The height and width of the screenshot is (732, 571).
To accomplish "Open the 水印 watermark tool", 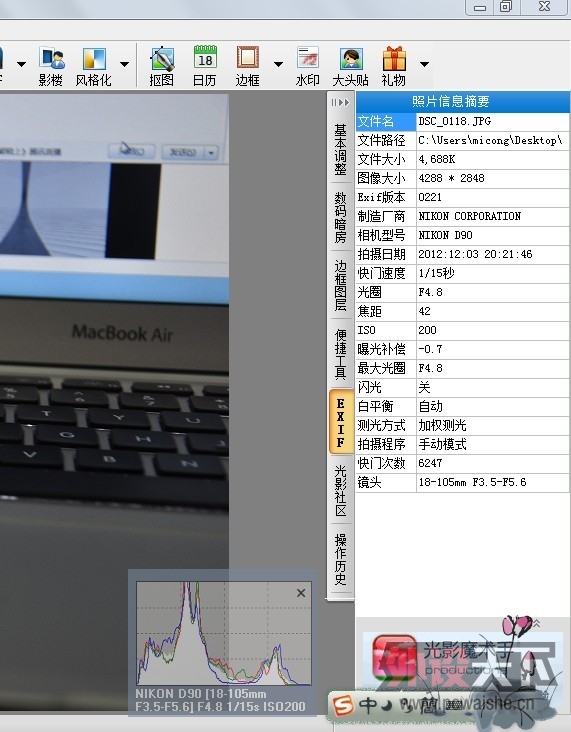I will (x=308, y=66).
